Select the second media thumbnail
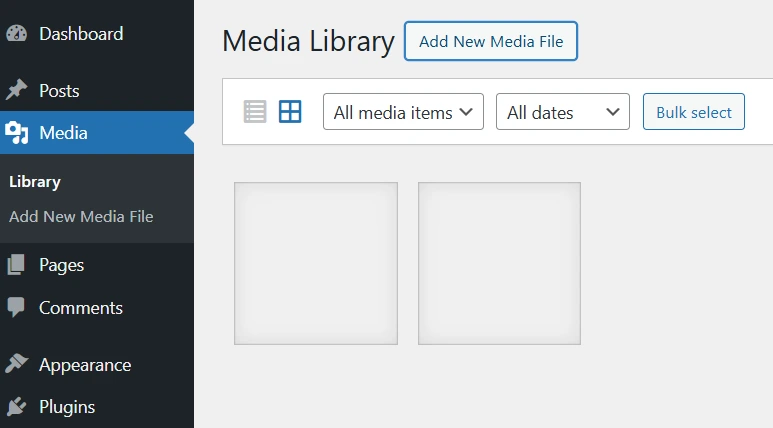 point(499,263)
